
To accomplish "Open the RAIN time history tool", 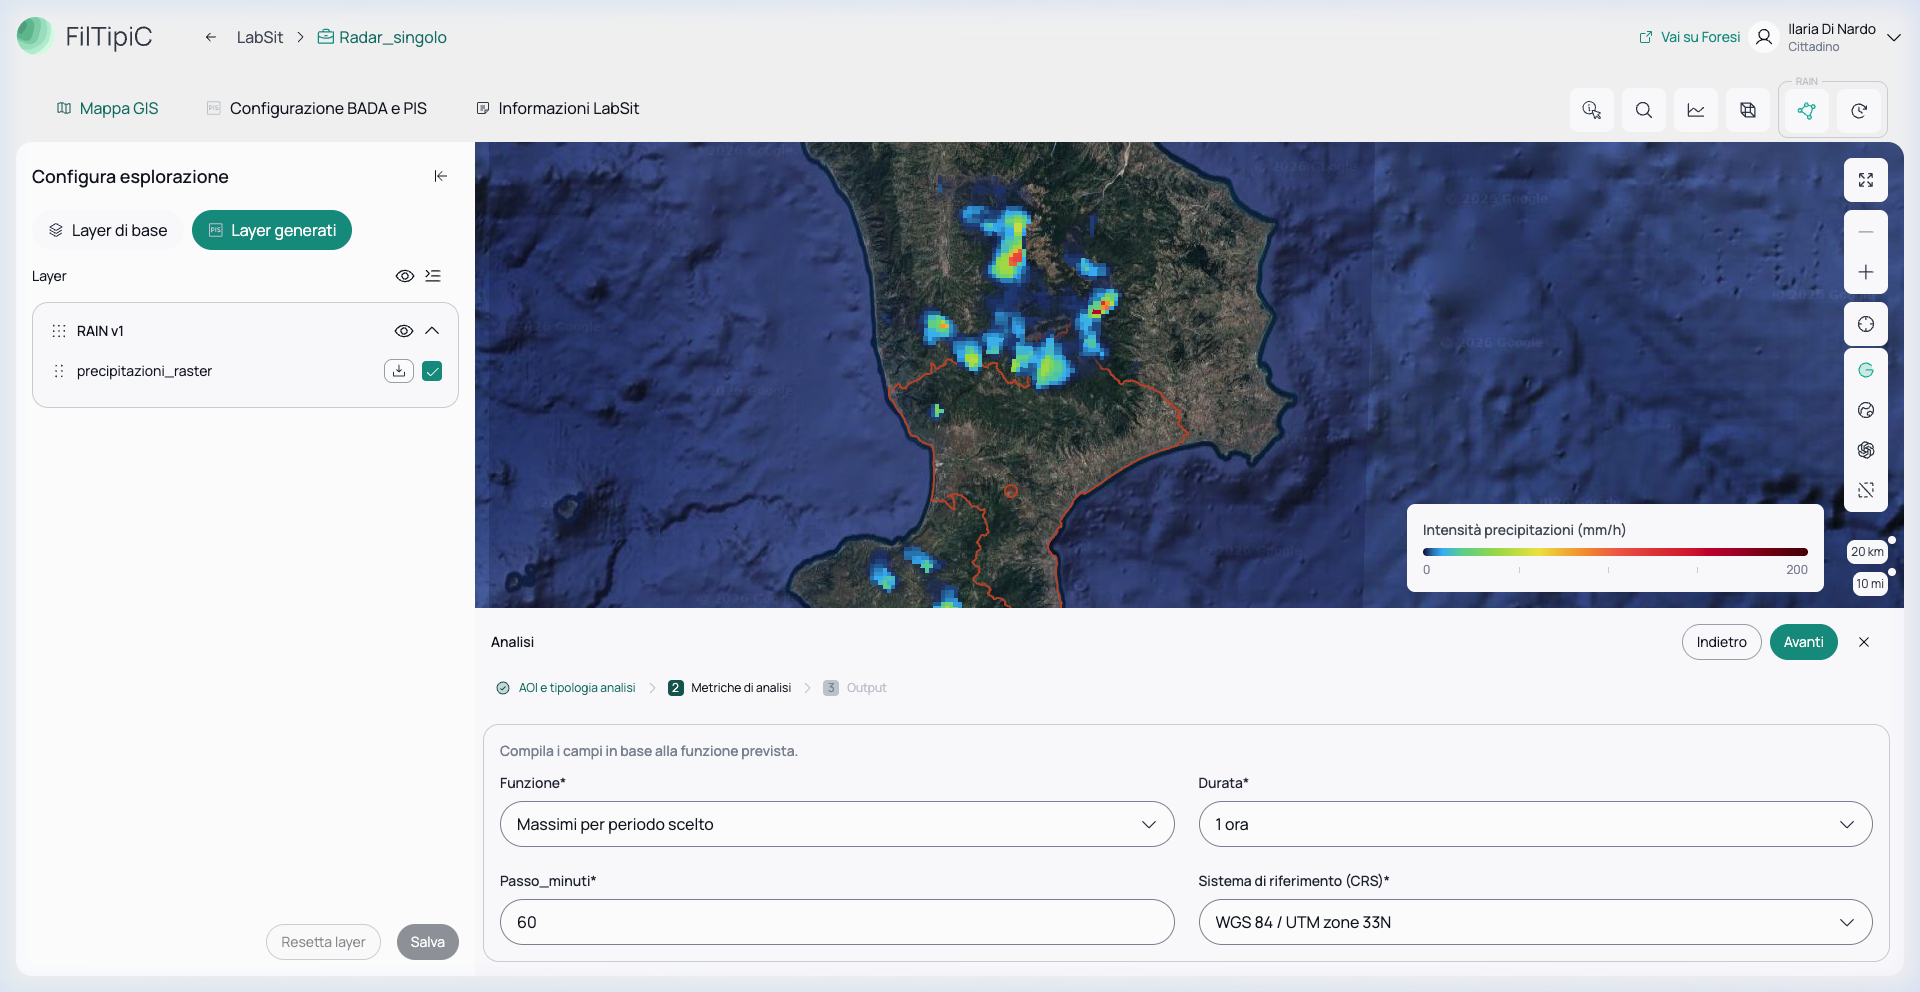I will click(1859, 110).
